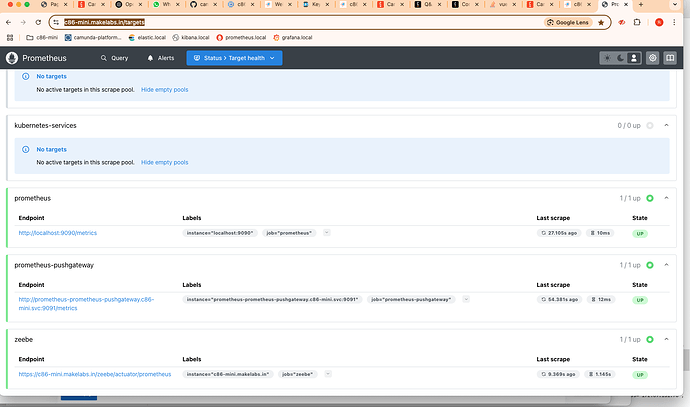The height and width of the screenshot is (407, 690).
Task: Open the tab search dropdown arrow
Action: coord(675,4)
